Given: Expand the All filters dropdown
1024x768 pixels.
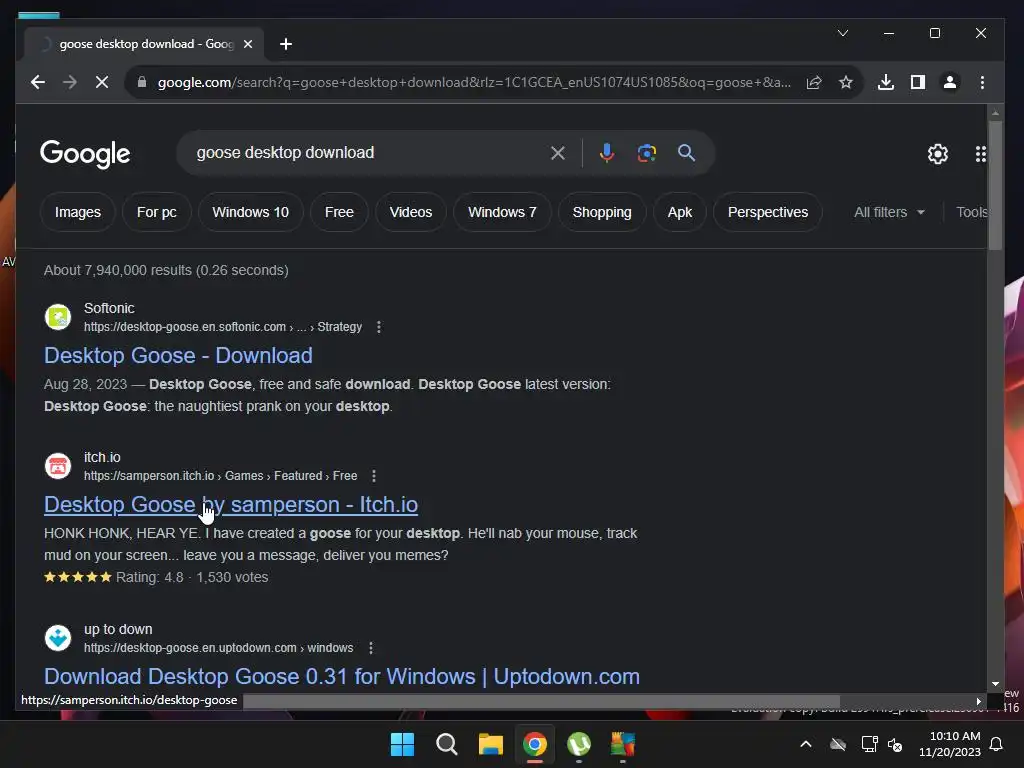Looking at the screenshot, I should coord(889,212).
